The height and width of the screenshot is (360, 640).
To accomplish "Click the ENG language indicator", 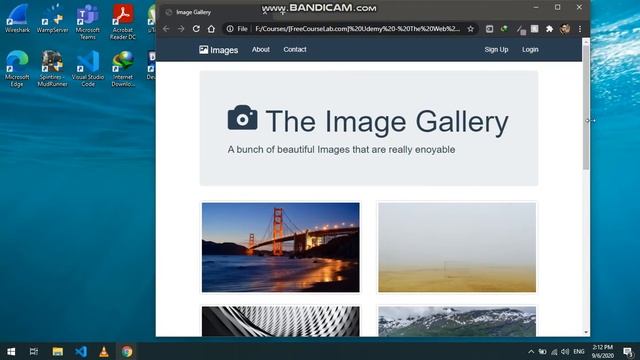I will (x=579, y=351).
